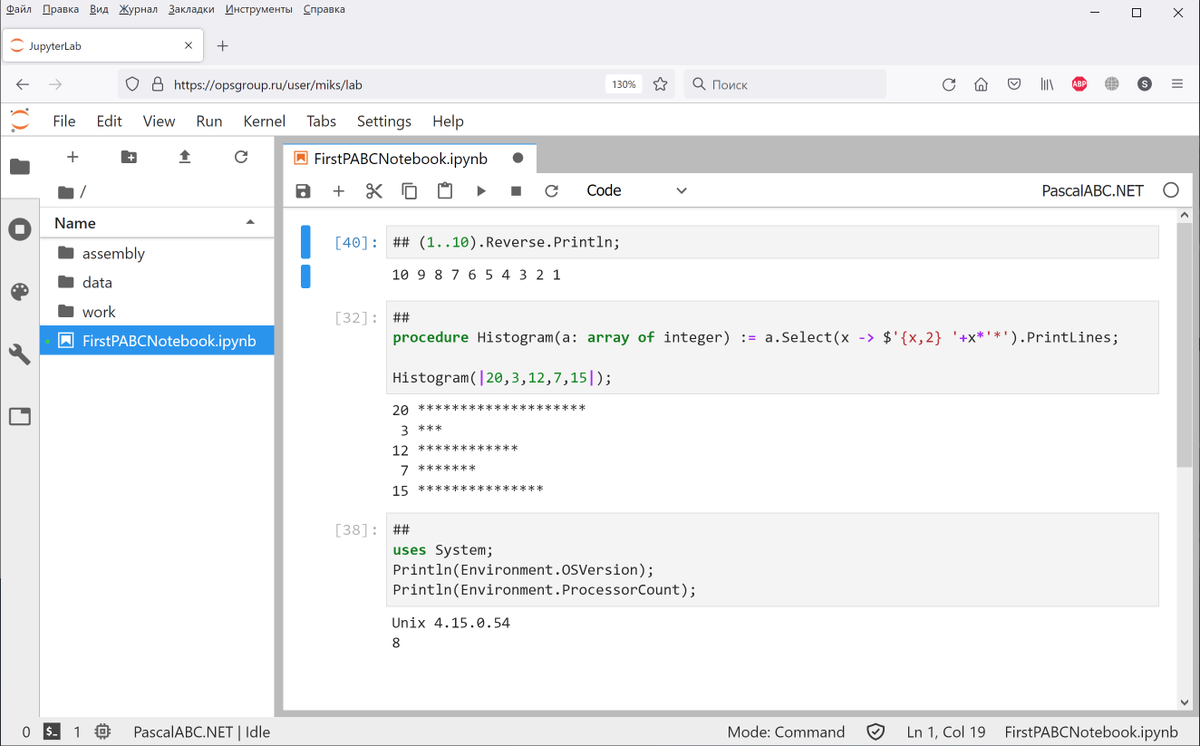Image resolution: width=1200 pixels, height=746 pixels.
Task: Open the Help menu in JupyterLab
Action: pyautogui.click(x=448, y=121)
